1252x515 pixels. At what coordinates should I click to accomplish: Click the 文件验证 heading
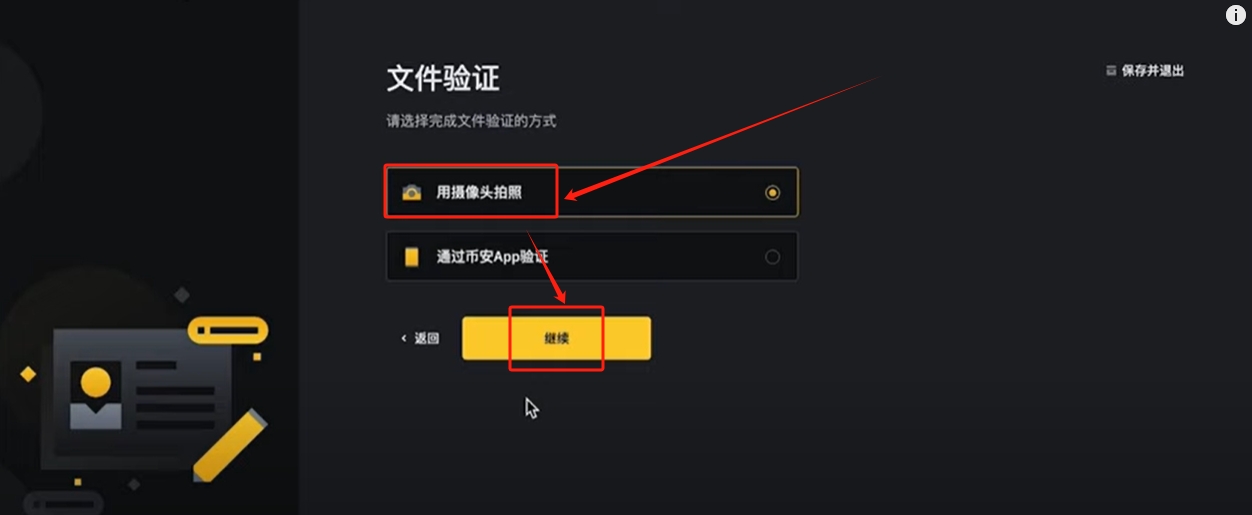tap(443, 79)
